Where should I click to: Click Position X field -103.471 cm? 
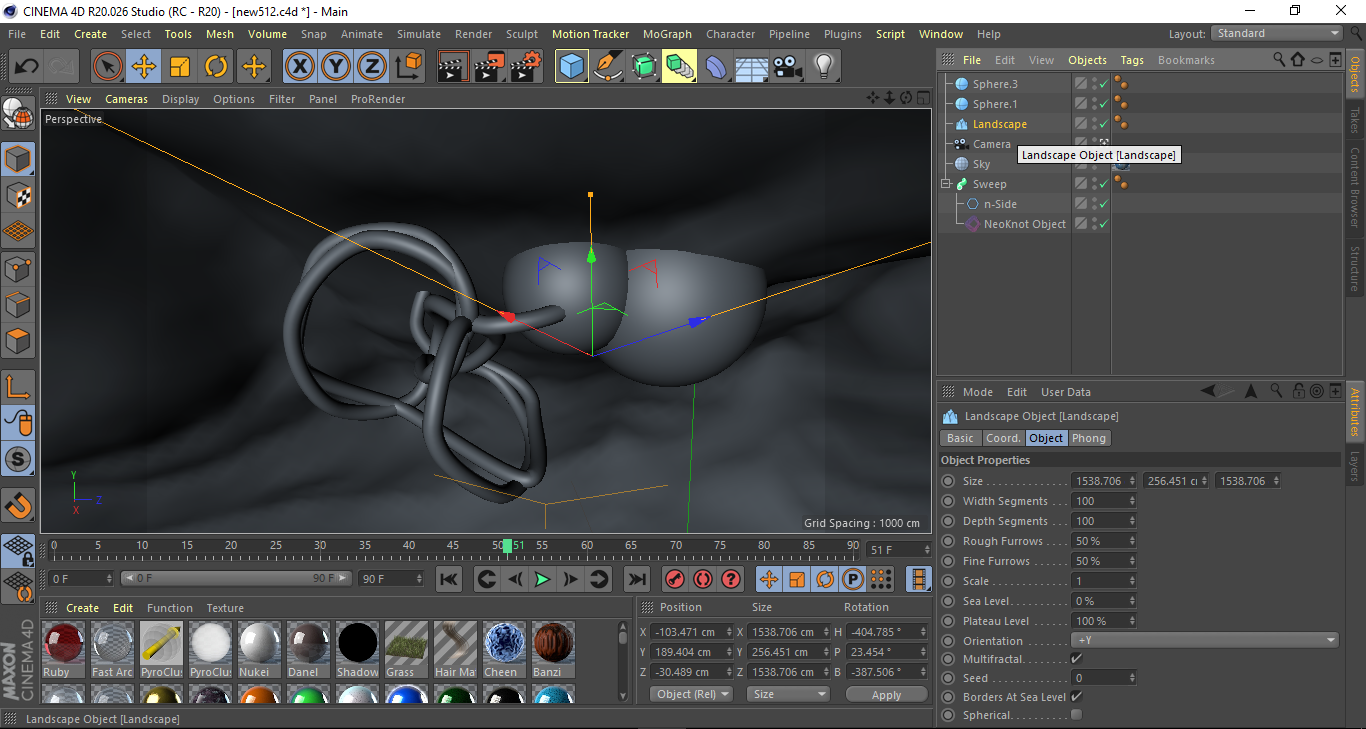tap(690, 632)
